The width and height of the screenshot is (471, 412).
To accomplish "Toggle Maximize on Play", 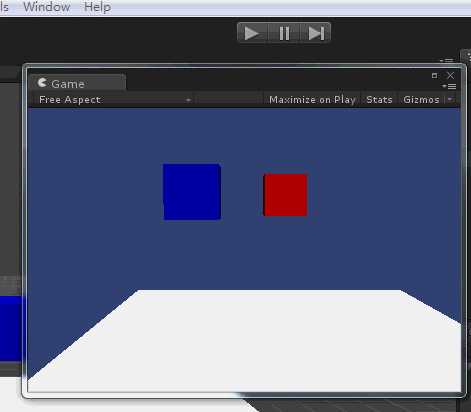I will click(312, 100).
